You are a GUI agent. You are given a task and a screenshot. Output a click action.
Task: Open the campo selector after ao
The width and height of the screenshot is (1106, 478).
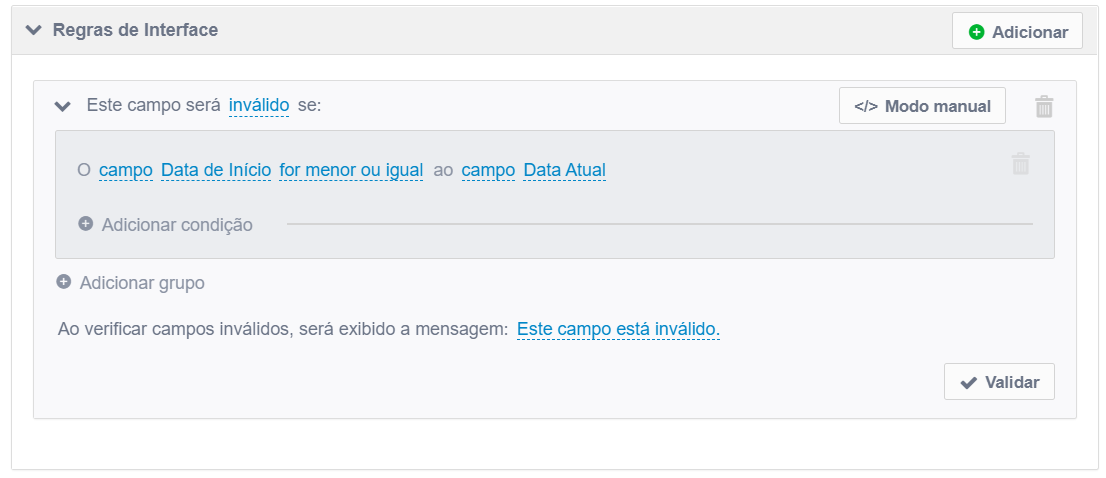(488, 170)
